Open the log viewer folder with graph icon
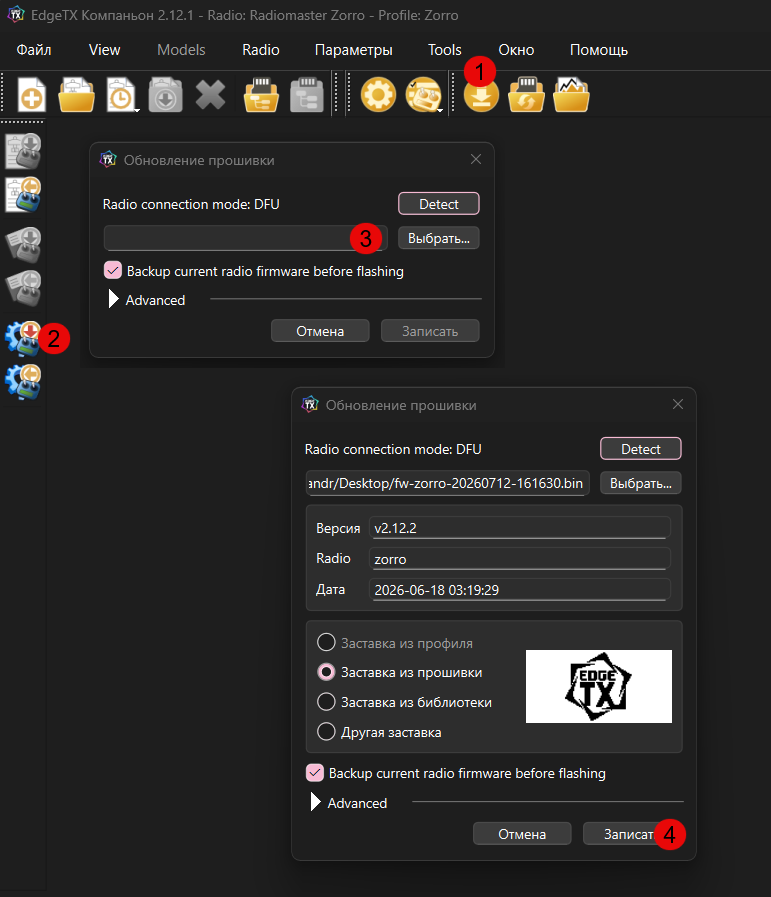 pos(571,94)
